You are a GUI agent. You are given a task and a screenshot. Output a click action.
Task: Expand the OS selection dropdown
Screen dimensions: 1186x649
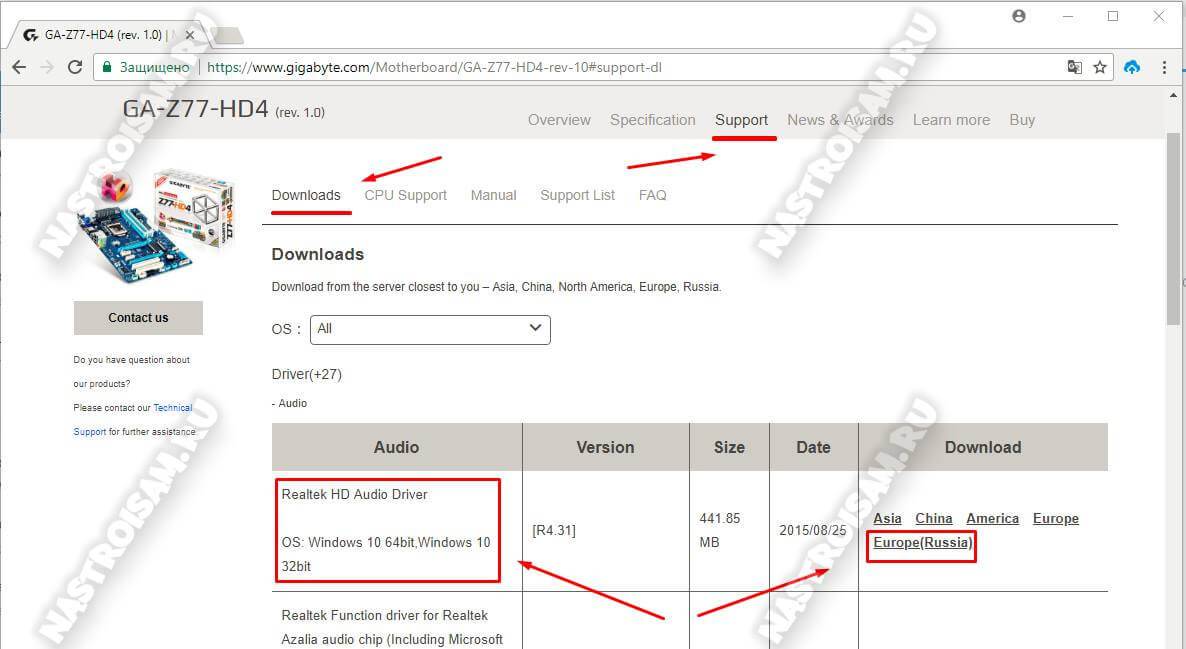point(430,328)
